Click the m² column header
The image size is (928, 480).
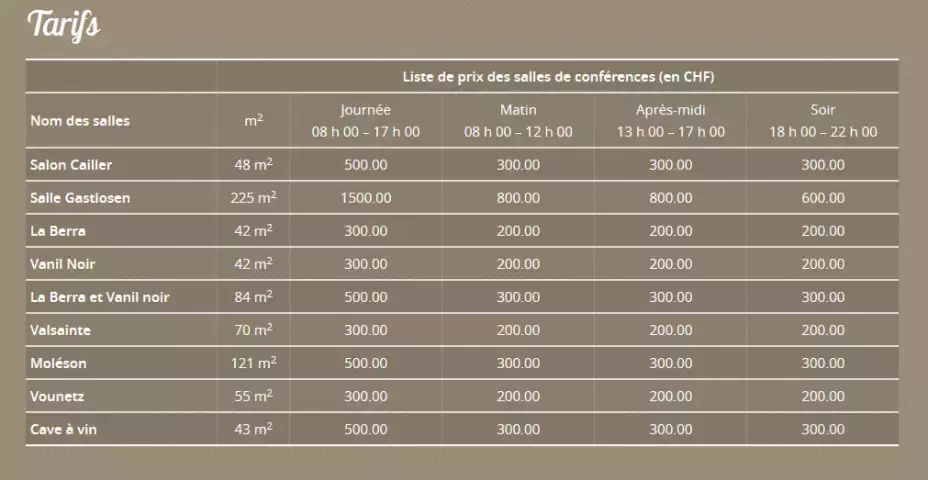click(253, 121)
